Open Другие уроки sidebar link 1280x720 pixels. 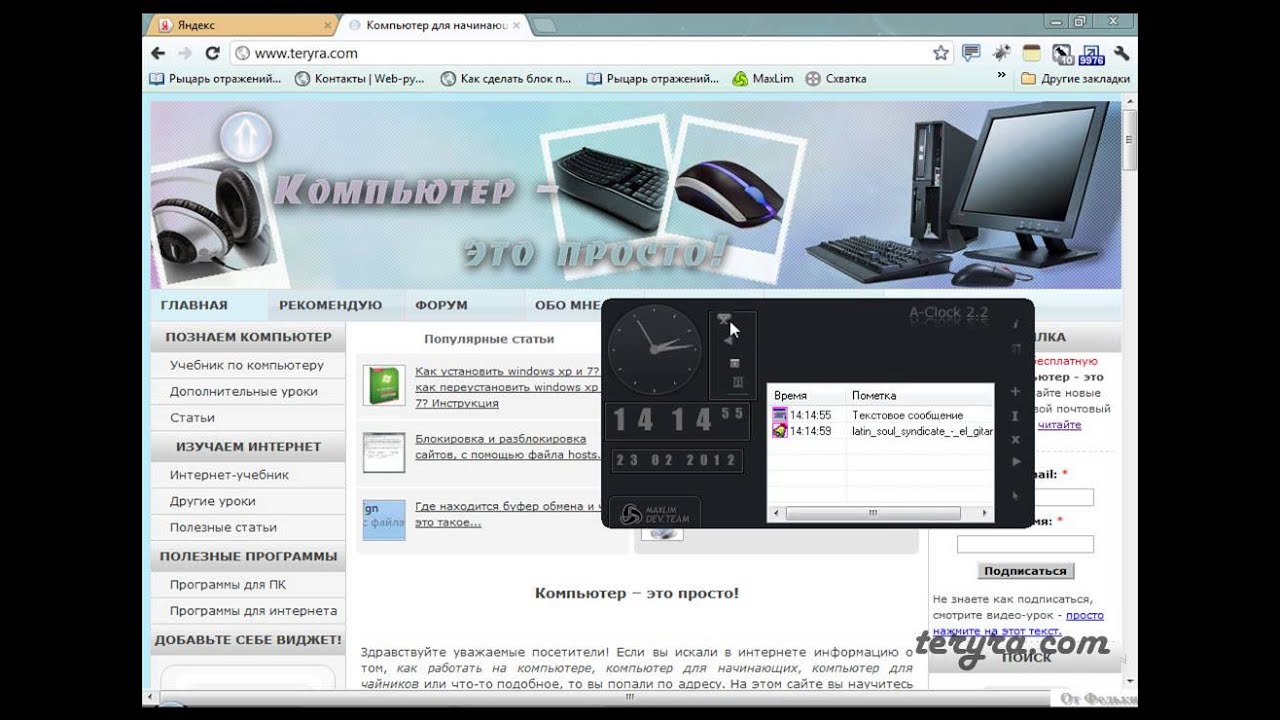212,501
